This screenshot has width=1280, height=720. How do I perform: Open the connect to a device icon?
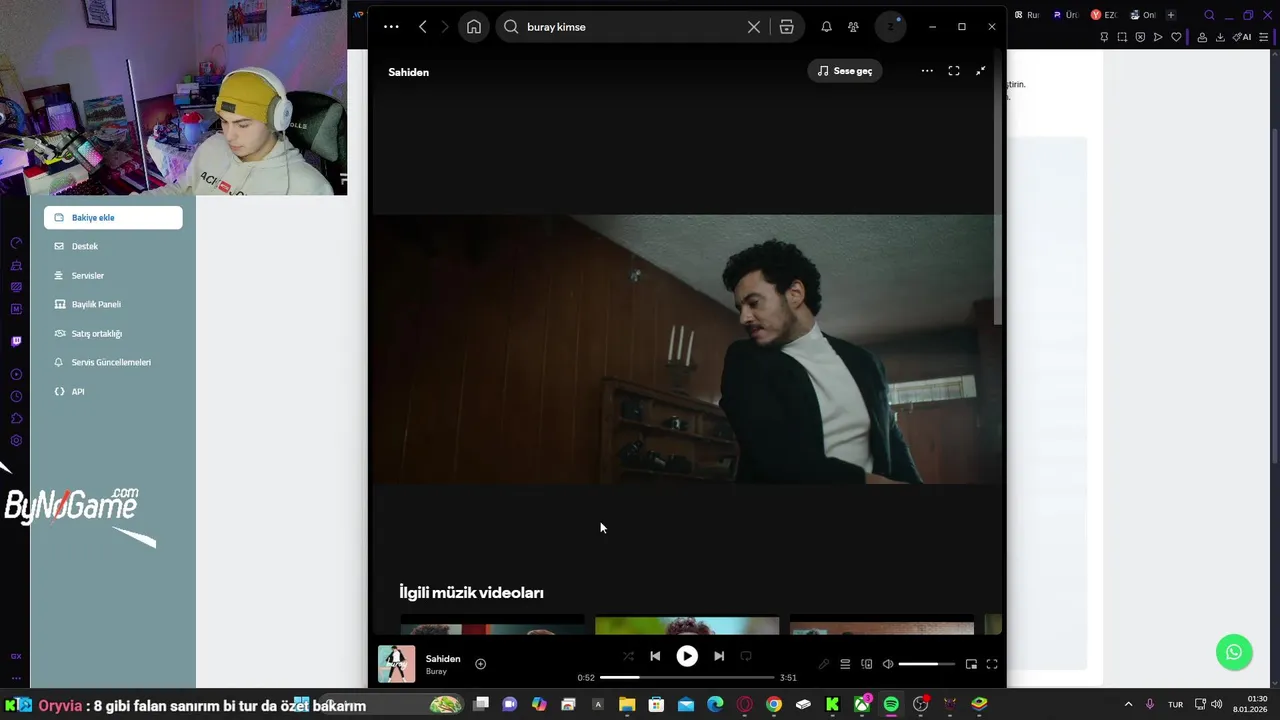tap(867, 664)
